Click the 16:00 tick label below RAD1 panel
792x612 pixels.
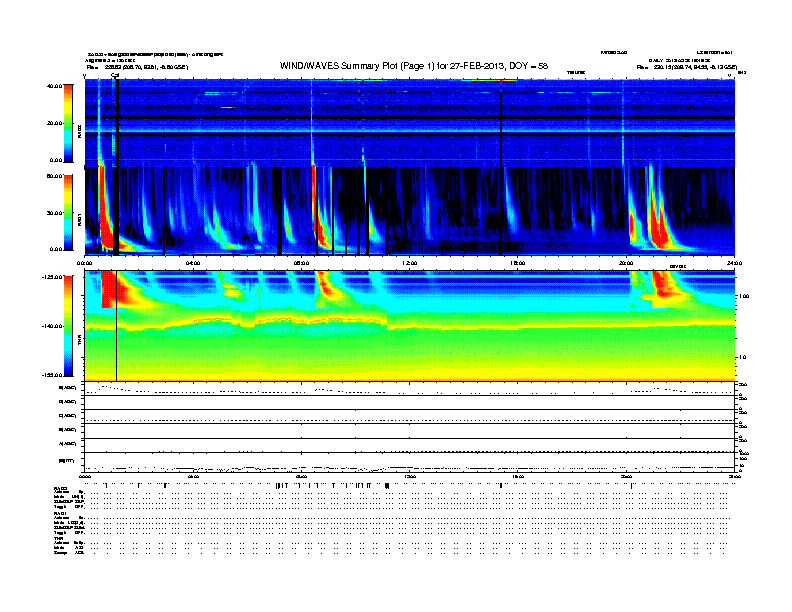pyautogui.click(x=518, y=263)
